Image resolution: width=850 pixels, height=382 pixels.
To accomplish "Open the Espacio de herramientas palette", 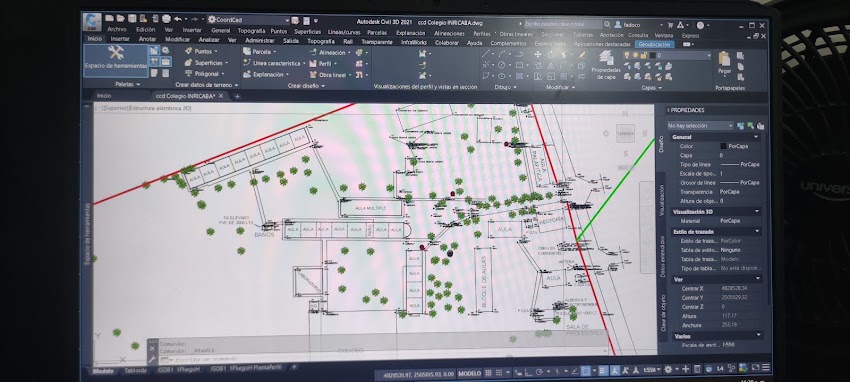I will coord(115,60).
